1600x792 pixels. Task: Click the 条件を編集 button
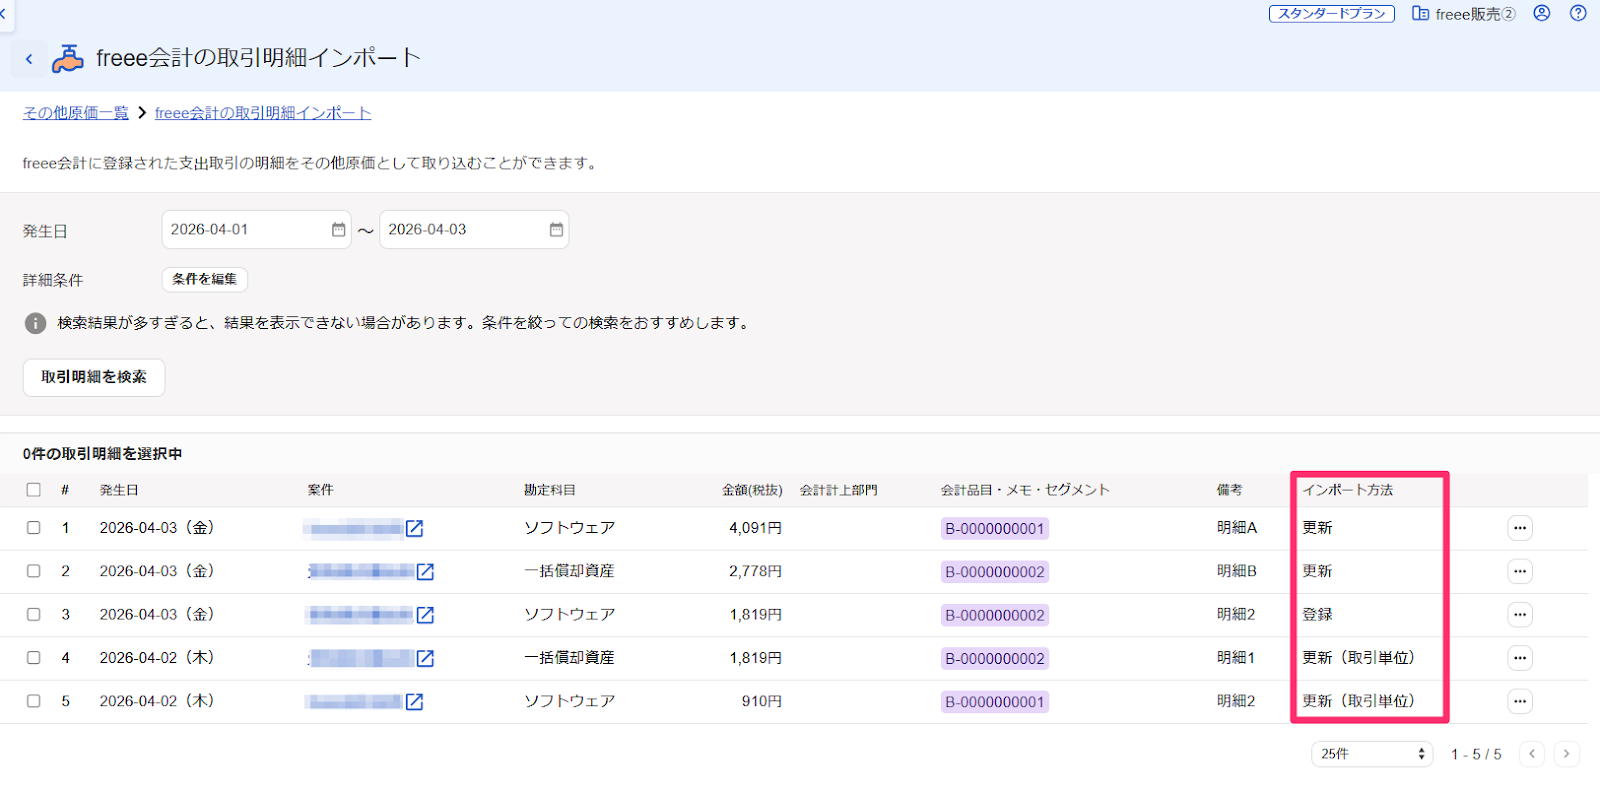coord(205,279)
